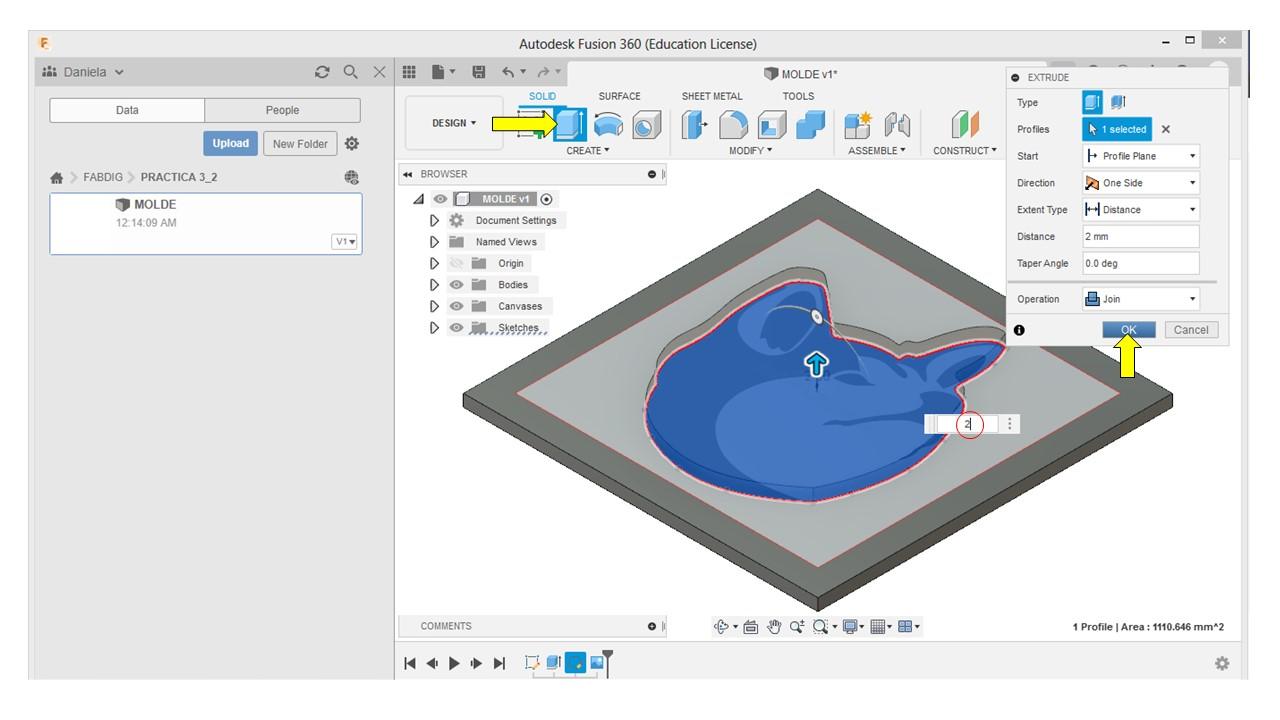
Task: Click the Distance field showing 2 mm
Action: coord(1141,237)
